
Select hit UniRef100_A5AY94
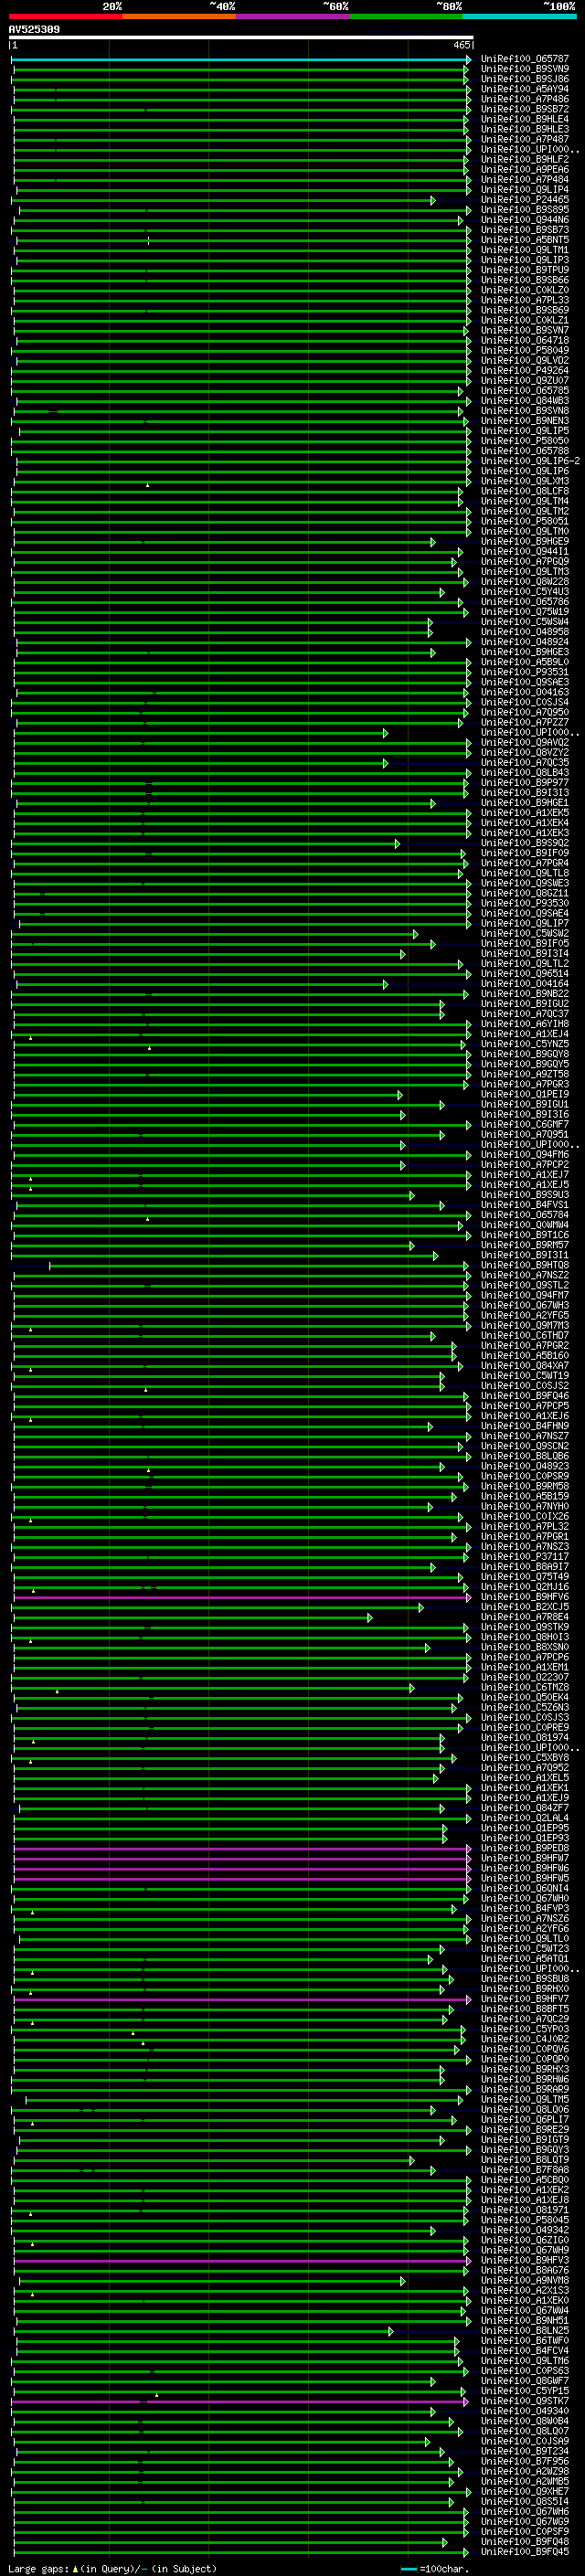524,90
